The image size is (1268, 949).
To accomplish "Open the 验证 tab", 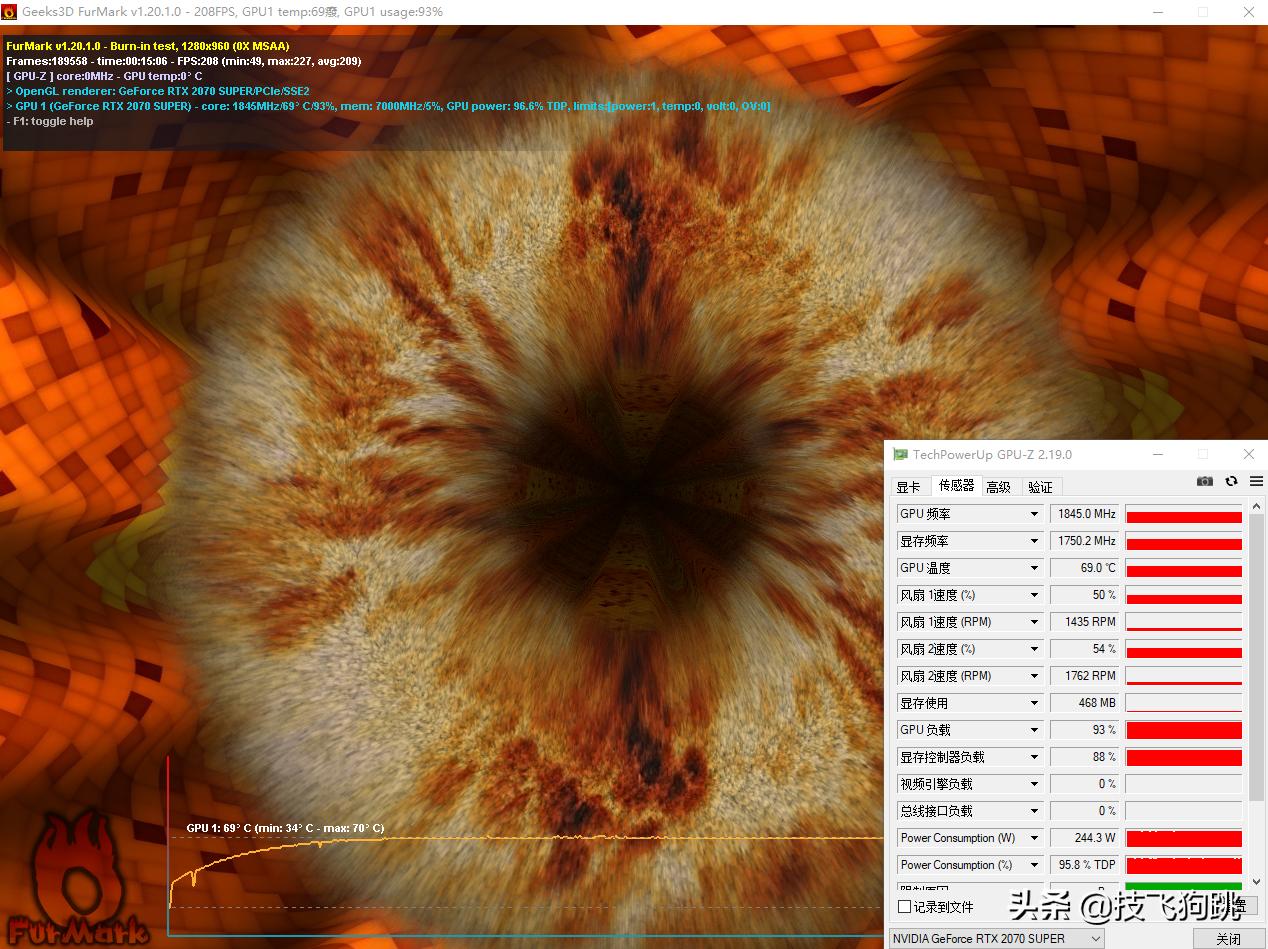I will point(1040,487).
